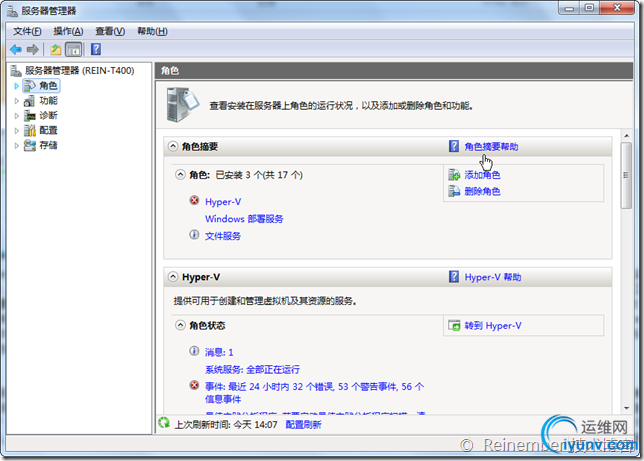Screen dimensions: 644x461
Task: Open the 帮助(H) menu
Action: point(152,31)
